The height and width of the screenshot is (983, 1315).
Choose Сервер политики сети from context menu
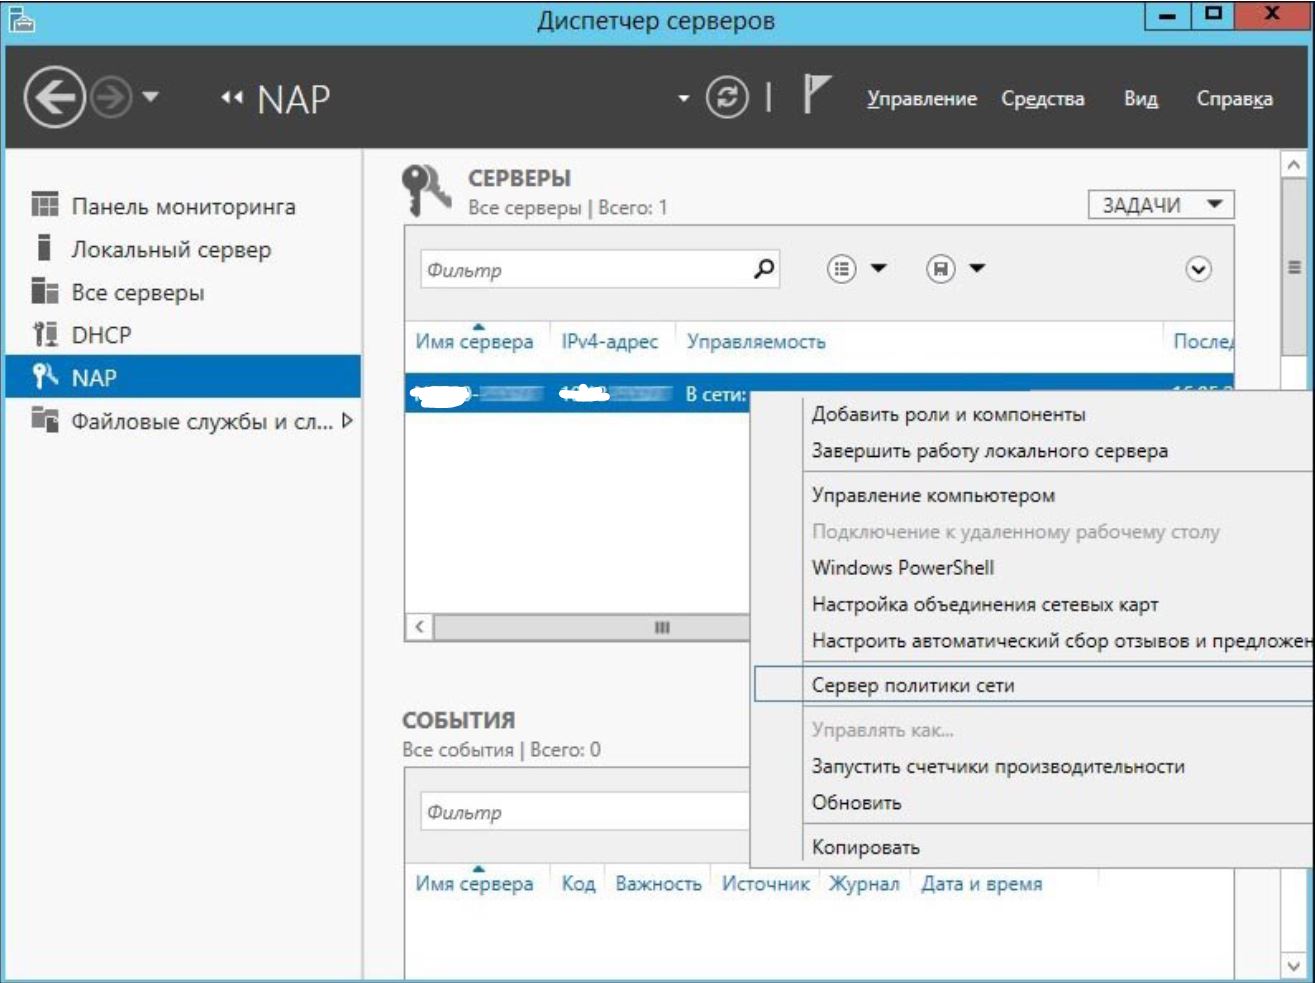[912, 686]
